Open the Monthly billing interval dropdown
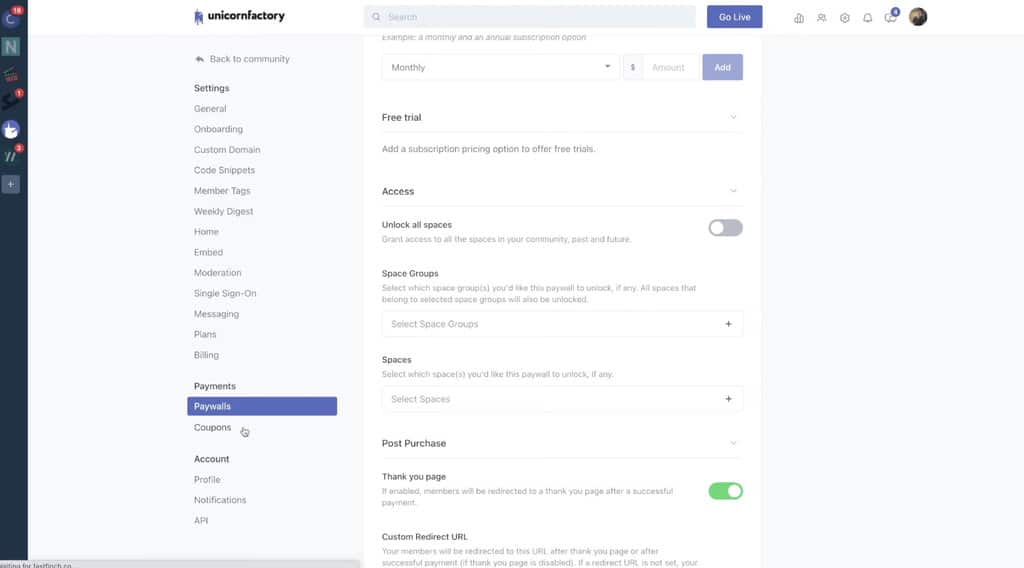The height and width of the screenshot is (568, 1024). click(x=500, y=67)
